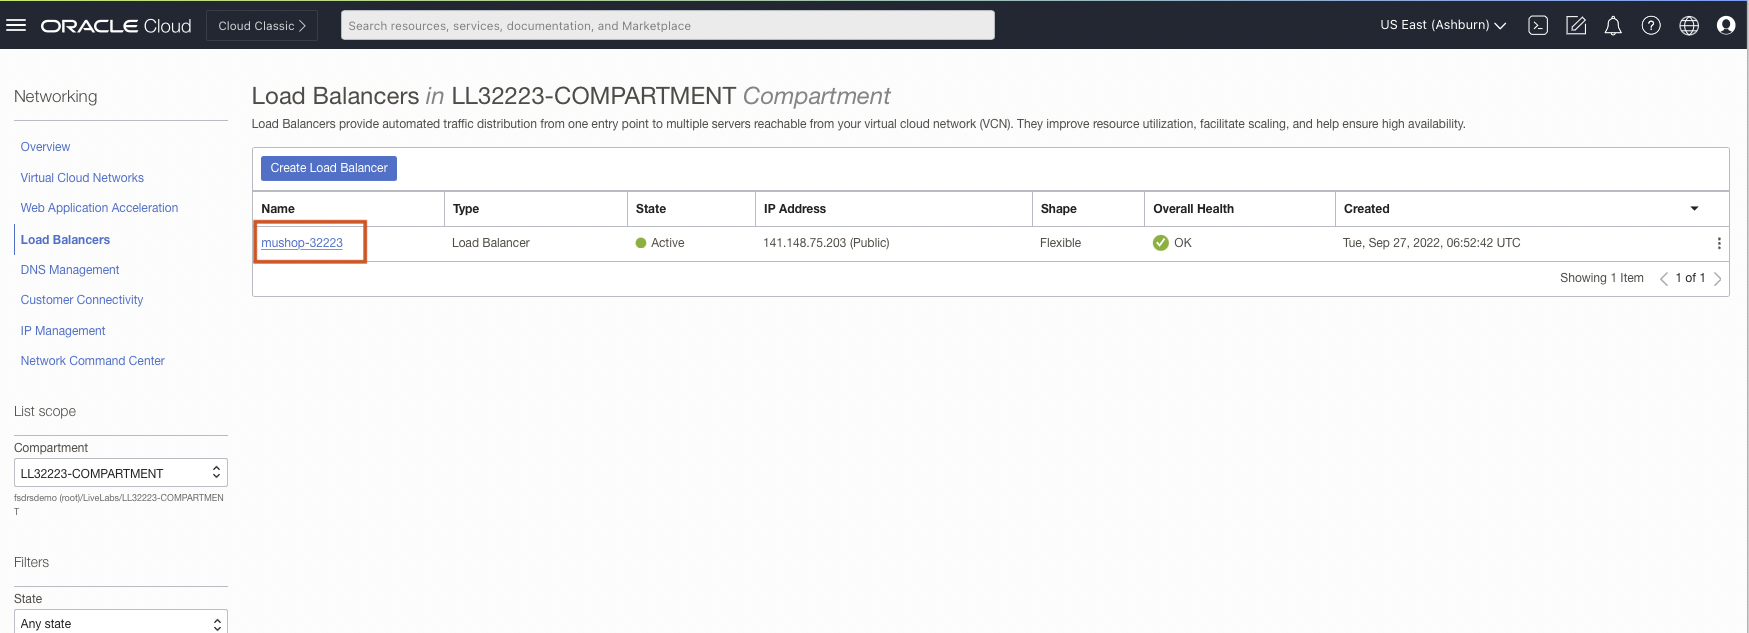The width and height of the screenshot is (1749, 633).
Task: Open the Compartment selector dropdown
Action: point(121,473)
